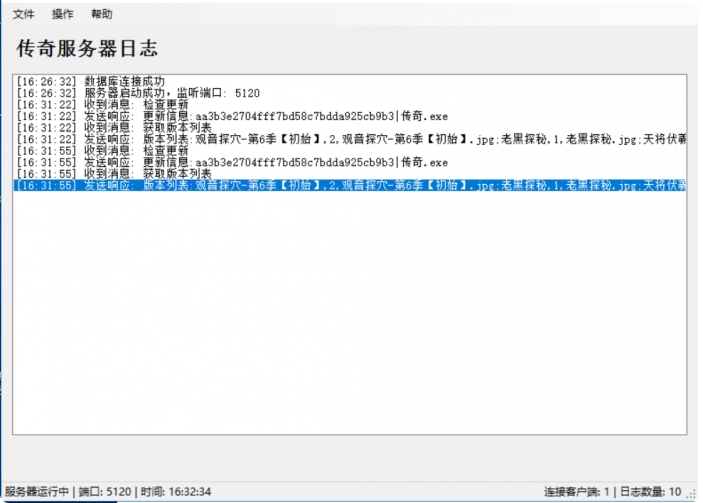Click the 传奇服务器日志 heading
This screenshot has width=703, height=503.
coord(87,48)
